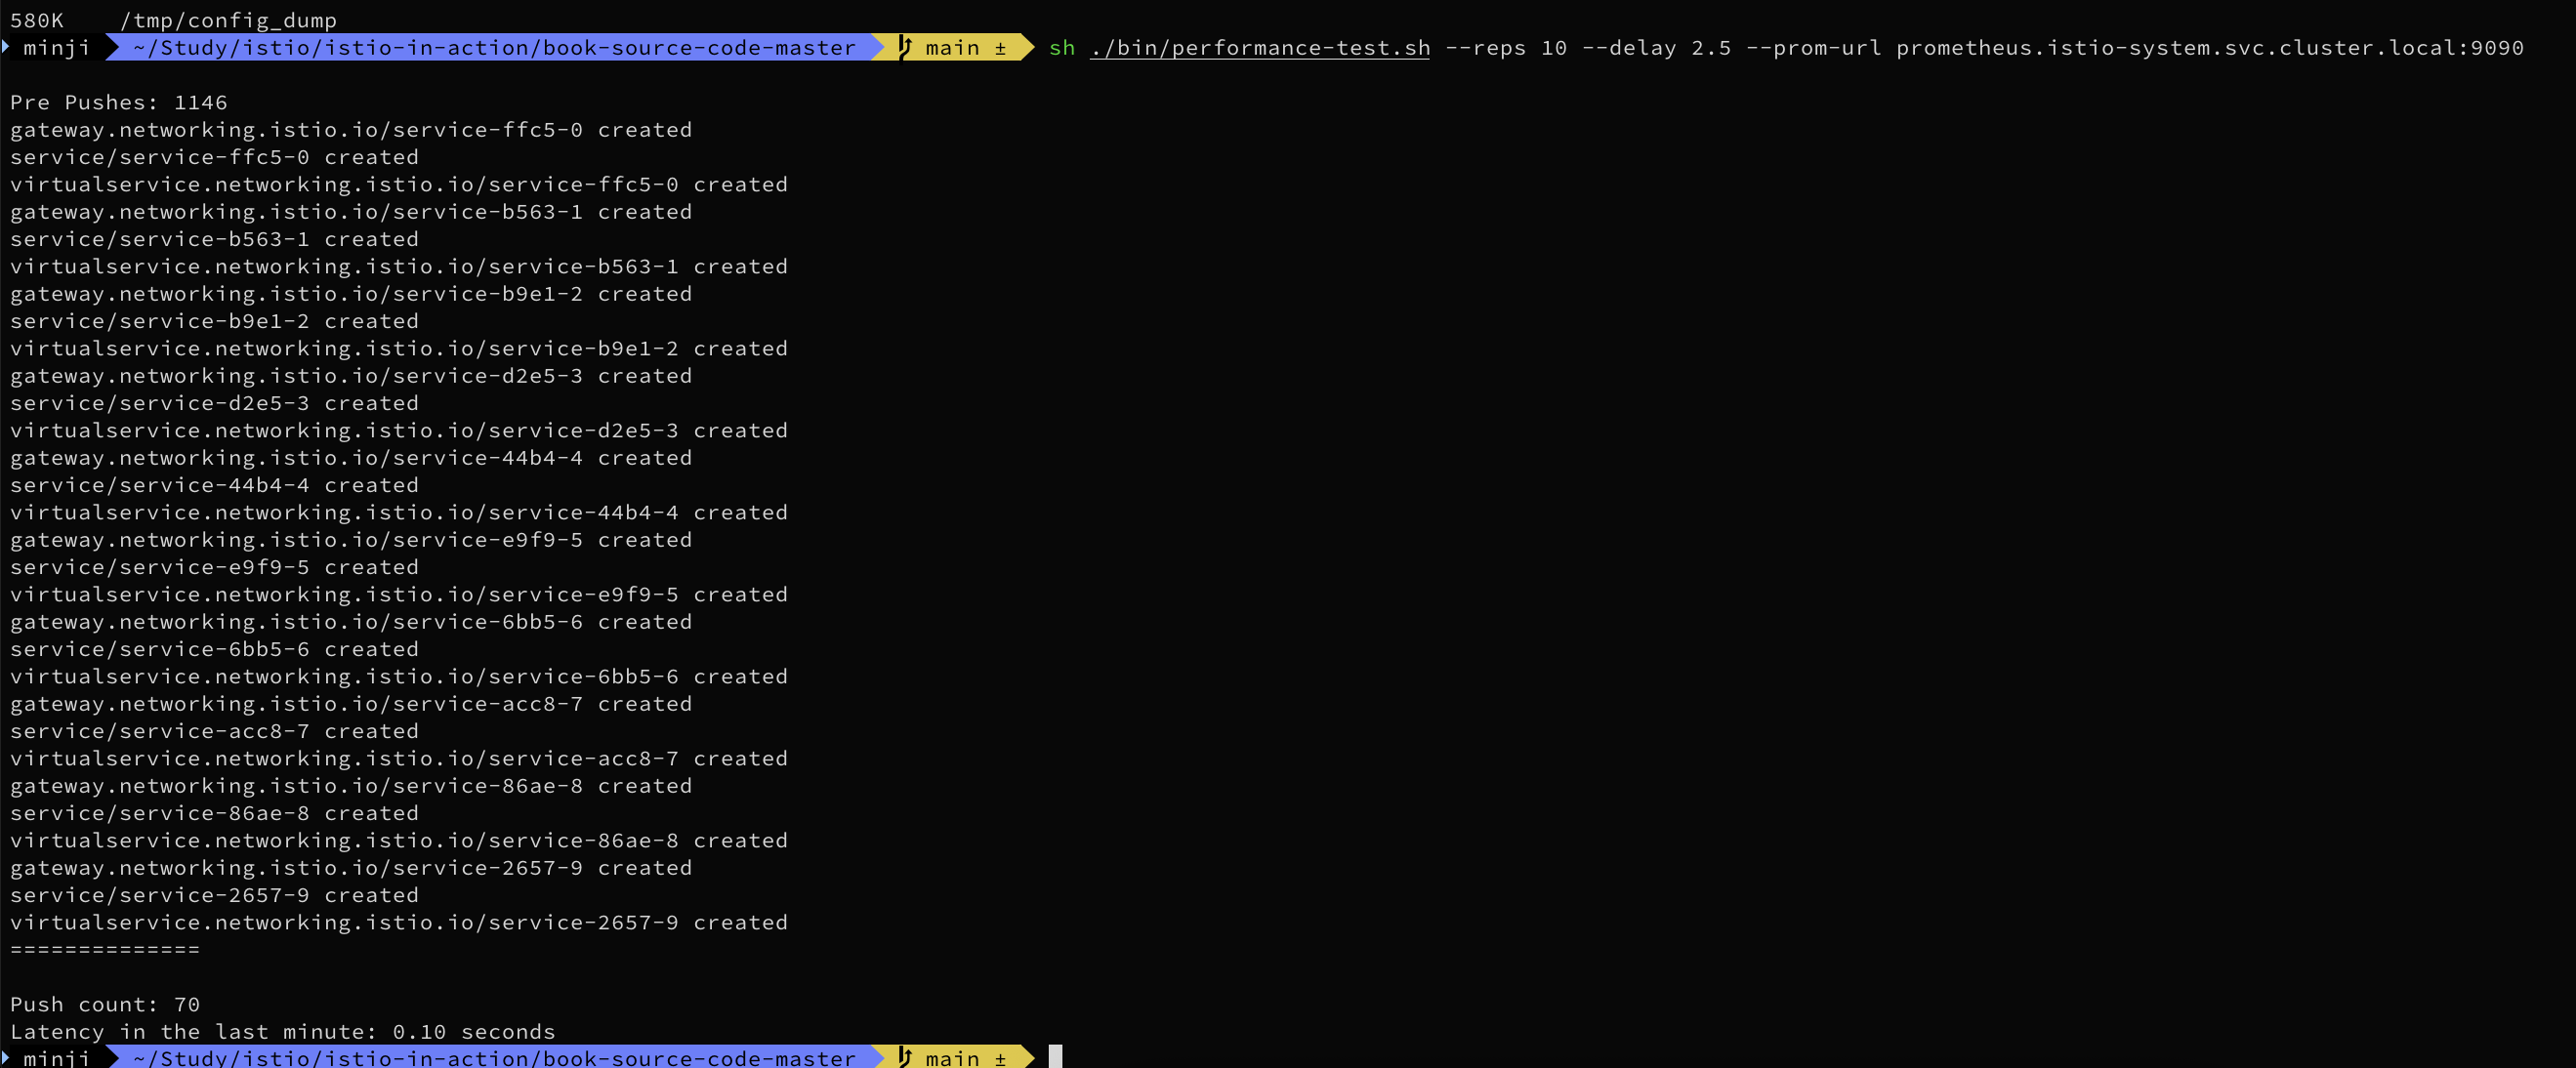Click the green sh command word
Viewport: 2576px width, 1068px height.
[1061, 47]
